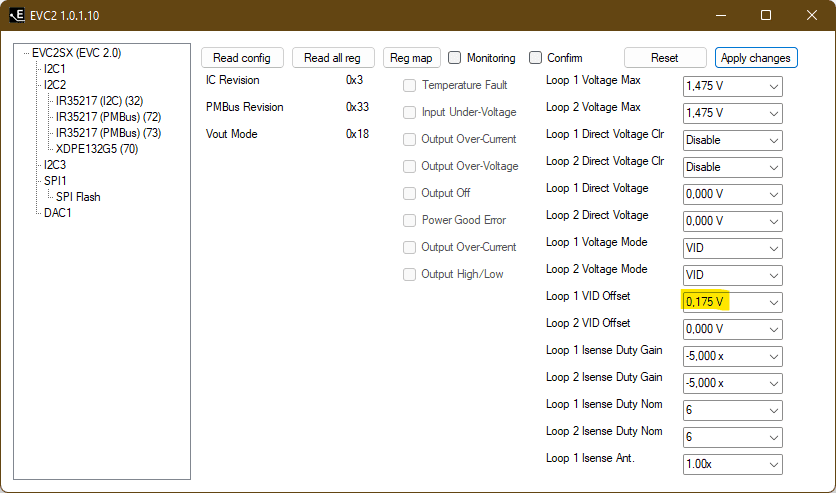Toggle the Output Off checkbox

coord(409,193)
